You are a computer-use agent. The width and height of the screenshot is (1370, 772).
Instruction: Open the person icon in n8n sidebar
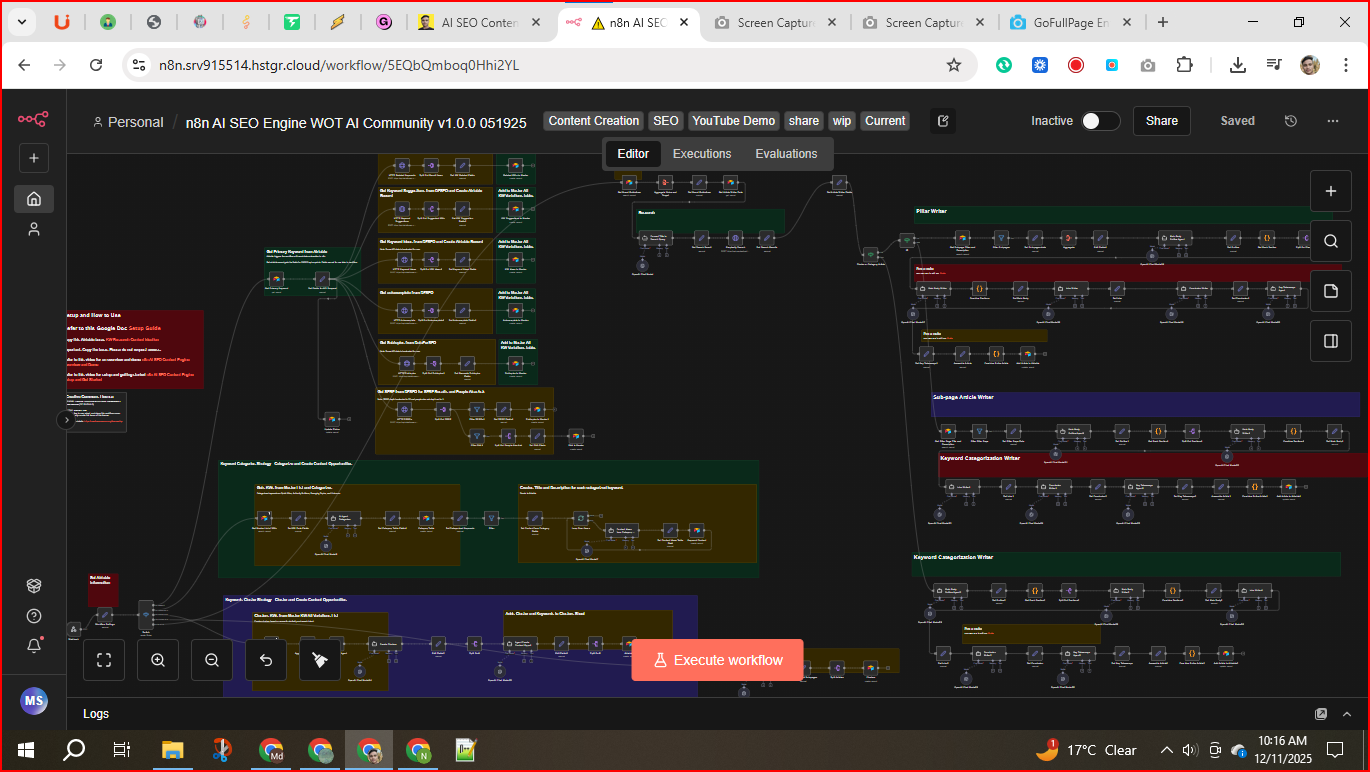pos(33,230)
